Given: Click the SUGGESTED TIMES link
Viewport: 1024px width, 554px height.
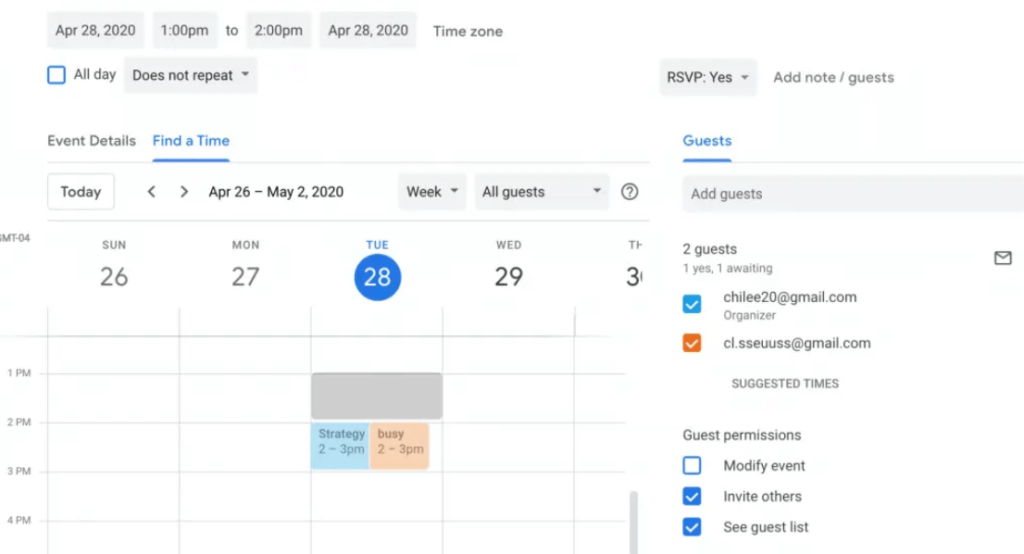Looking at the screenshot, I should click(785, 383).
